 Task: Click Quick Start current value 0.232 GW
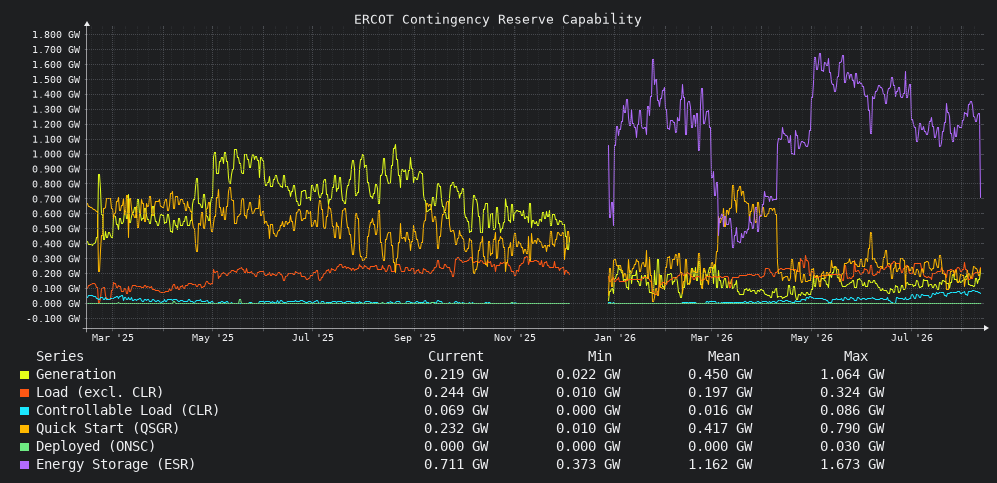pos(456,429)
